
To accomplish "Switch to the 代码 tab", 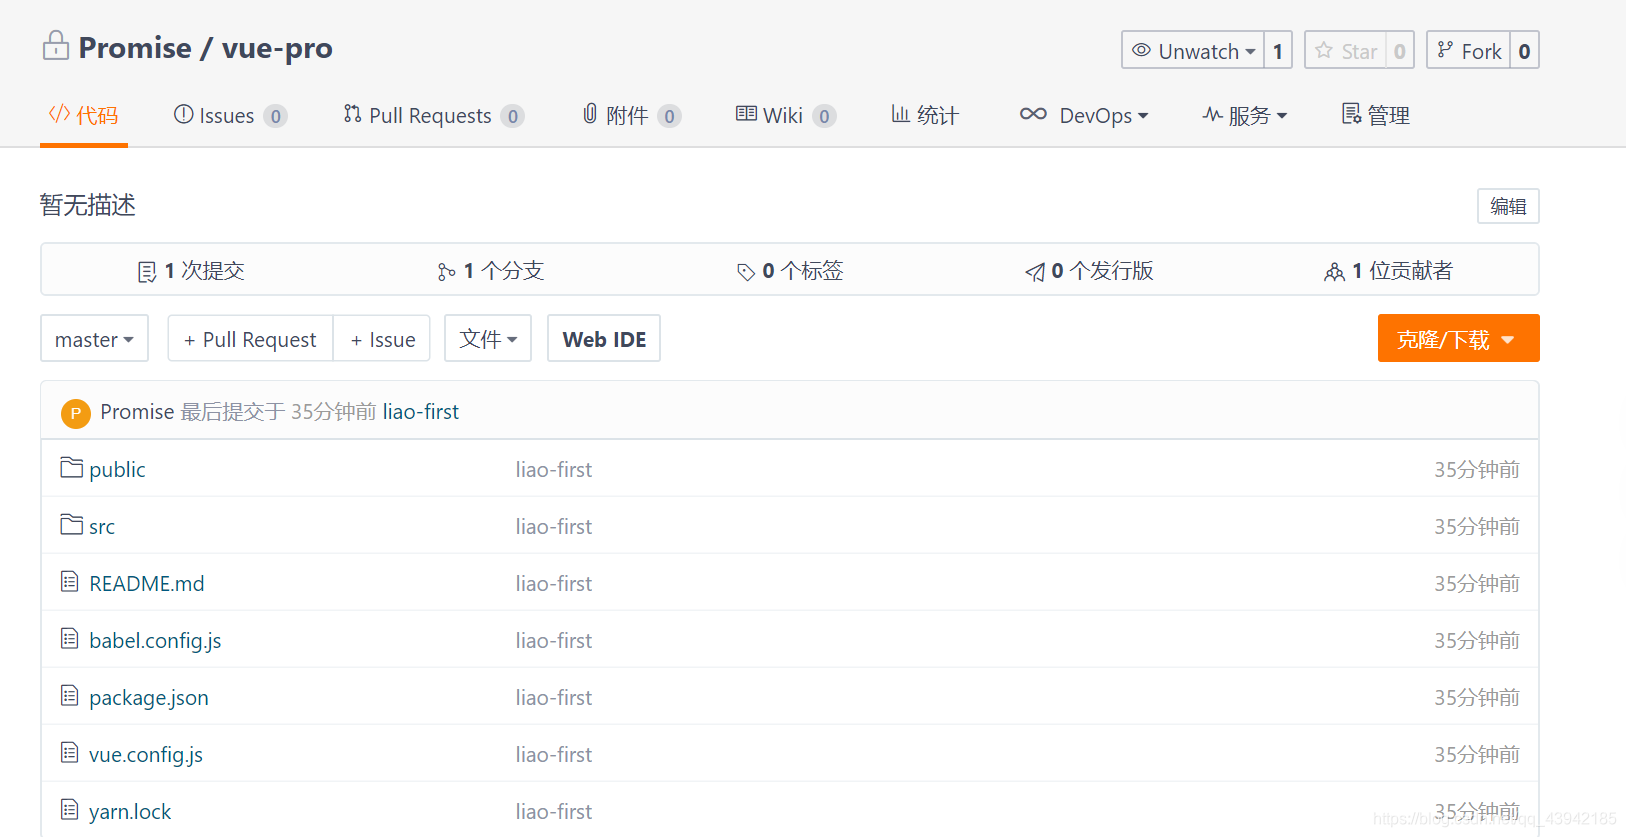I will pyautogui.click(x=84, y=115).
